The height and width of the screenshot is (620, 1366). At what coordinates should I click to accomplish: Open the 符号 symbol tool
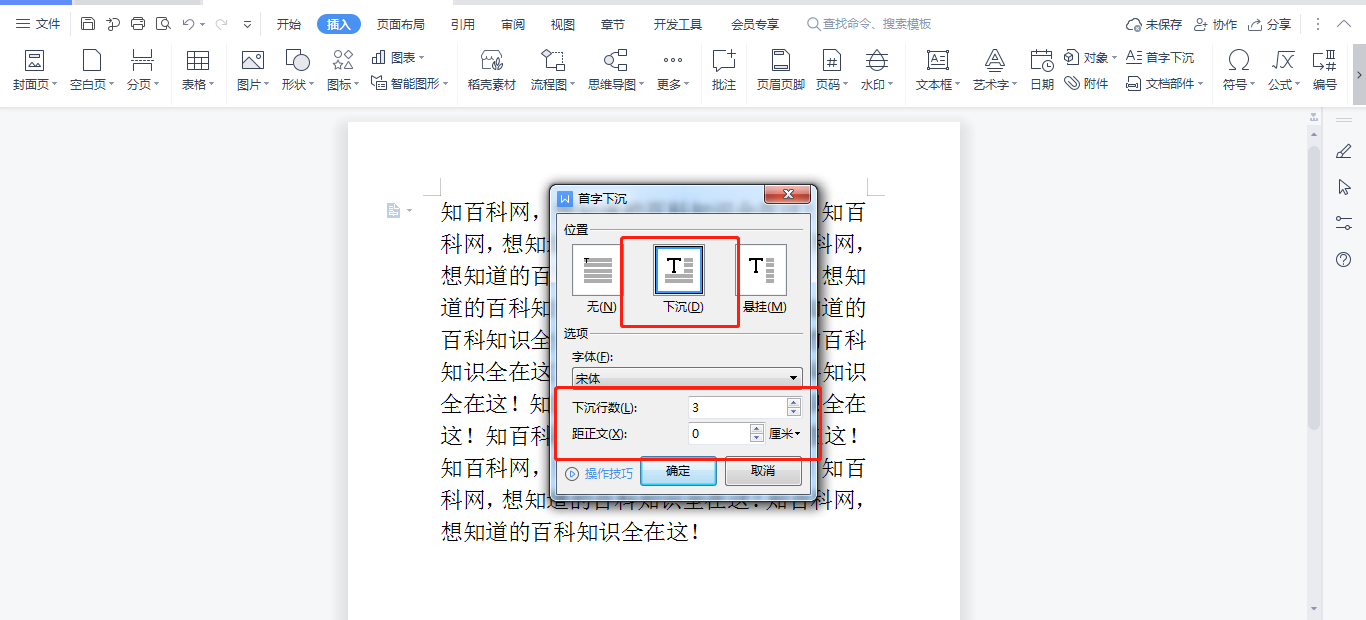[x=1239, y=70]
